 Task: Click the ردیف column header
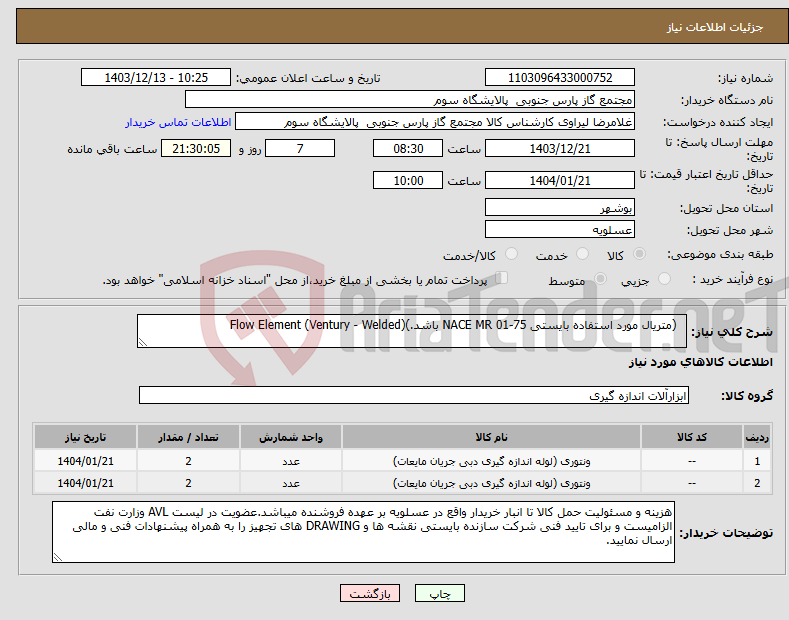[756, 437]
